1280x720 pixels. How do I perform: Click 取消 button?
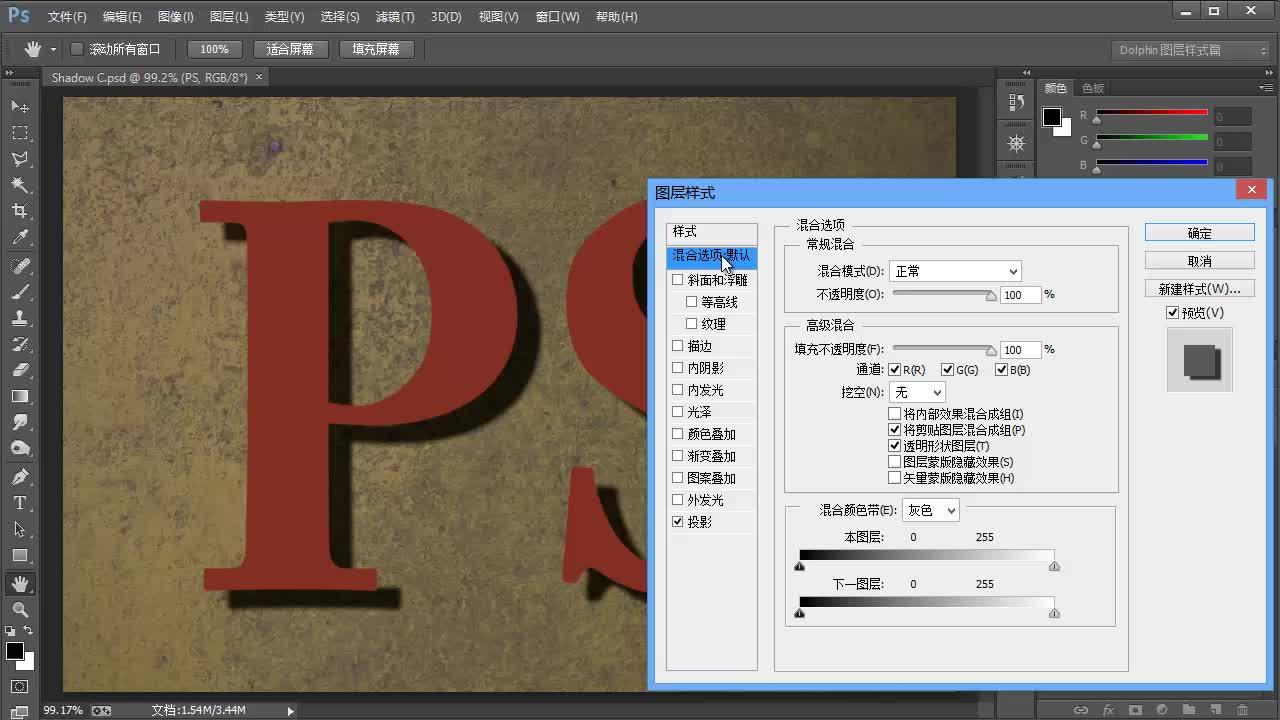[x=1199, y=261]
